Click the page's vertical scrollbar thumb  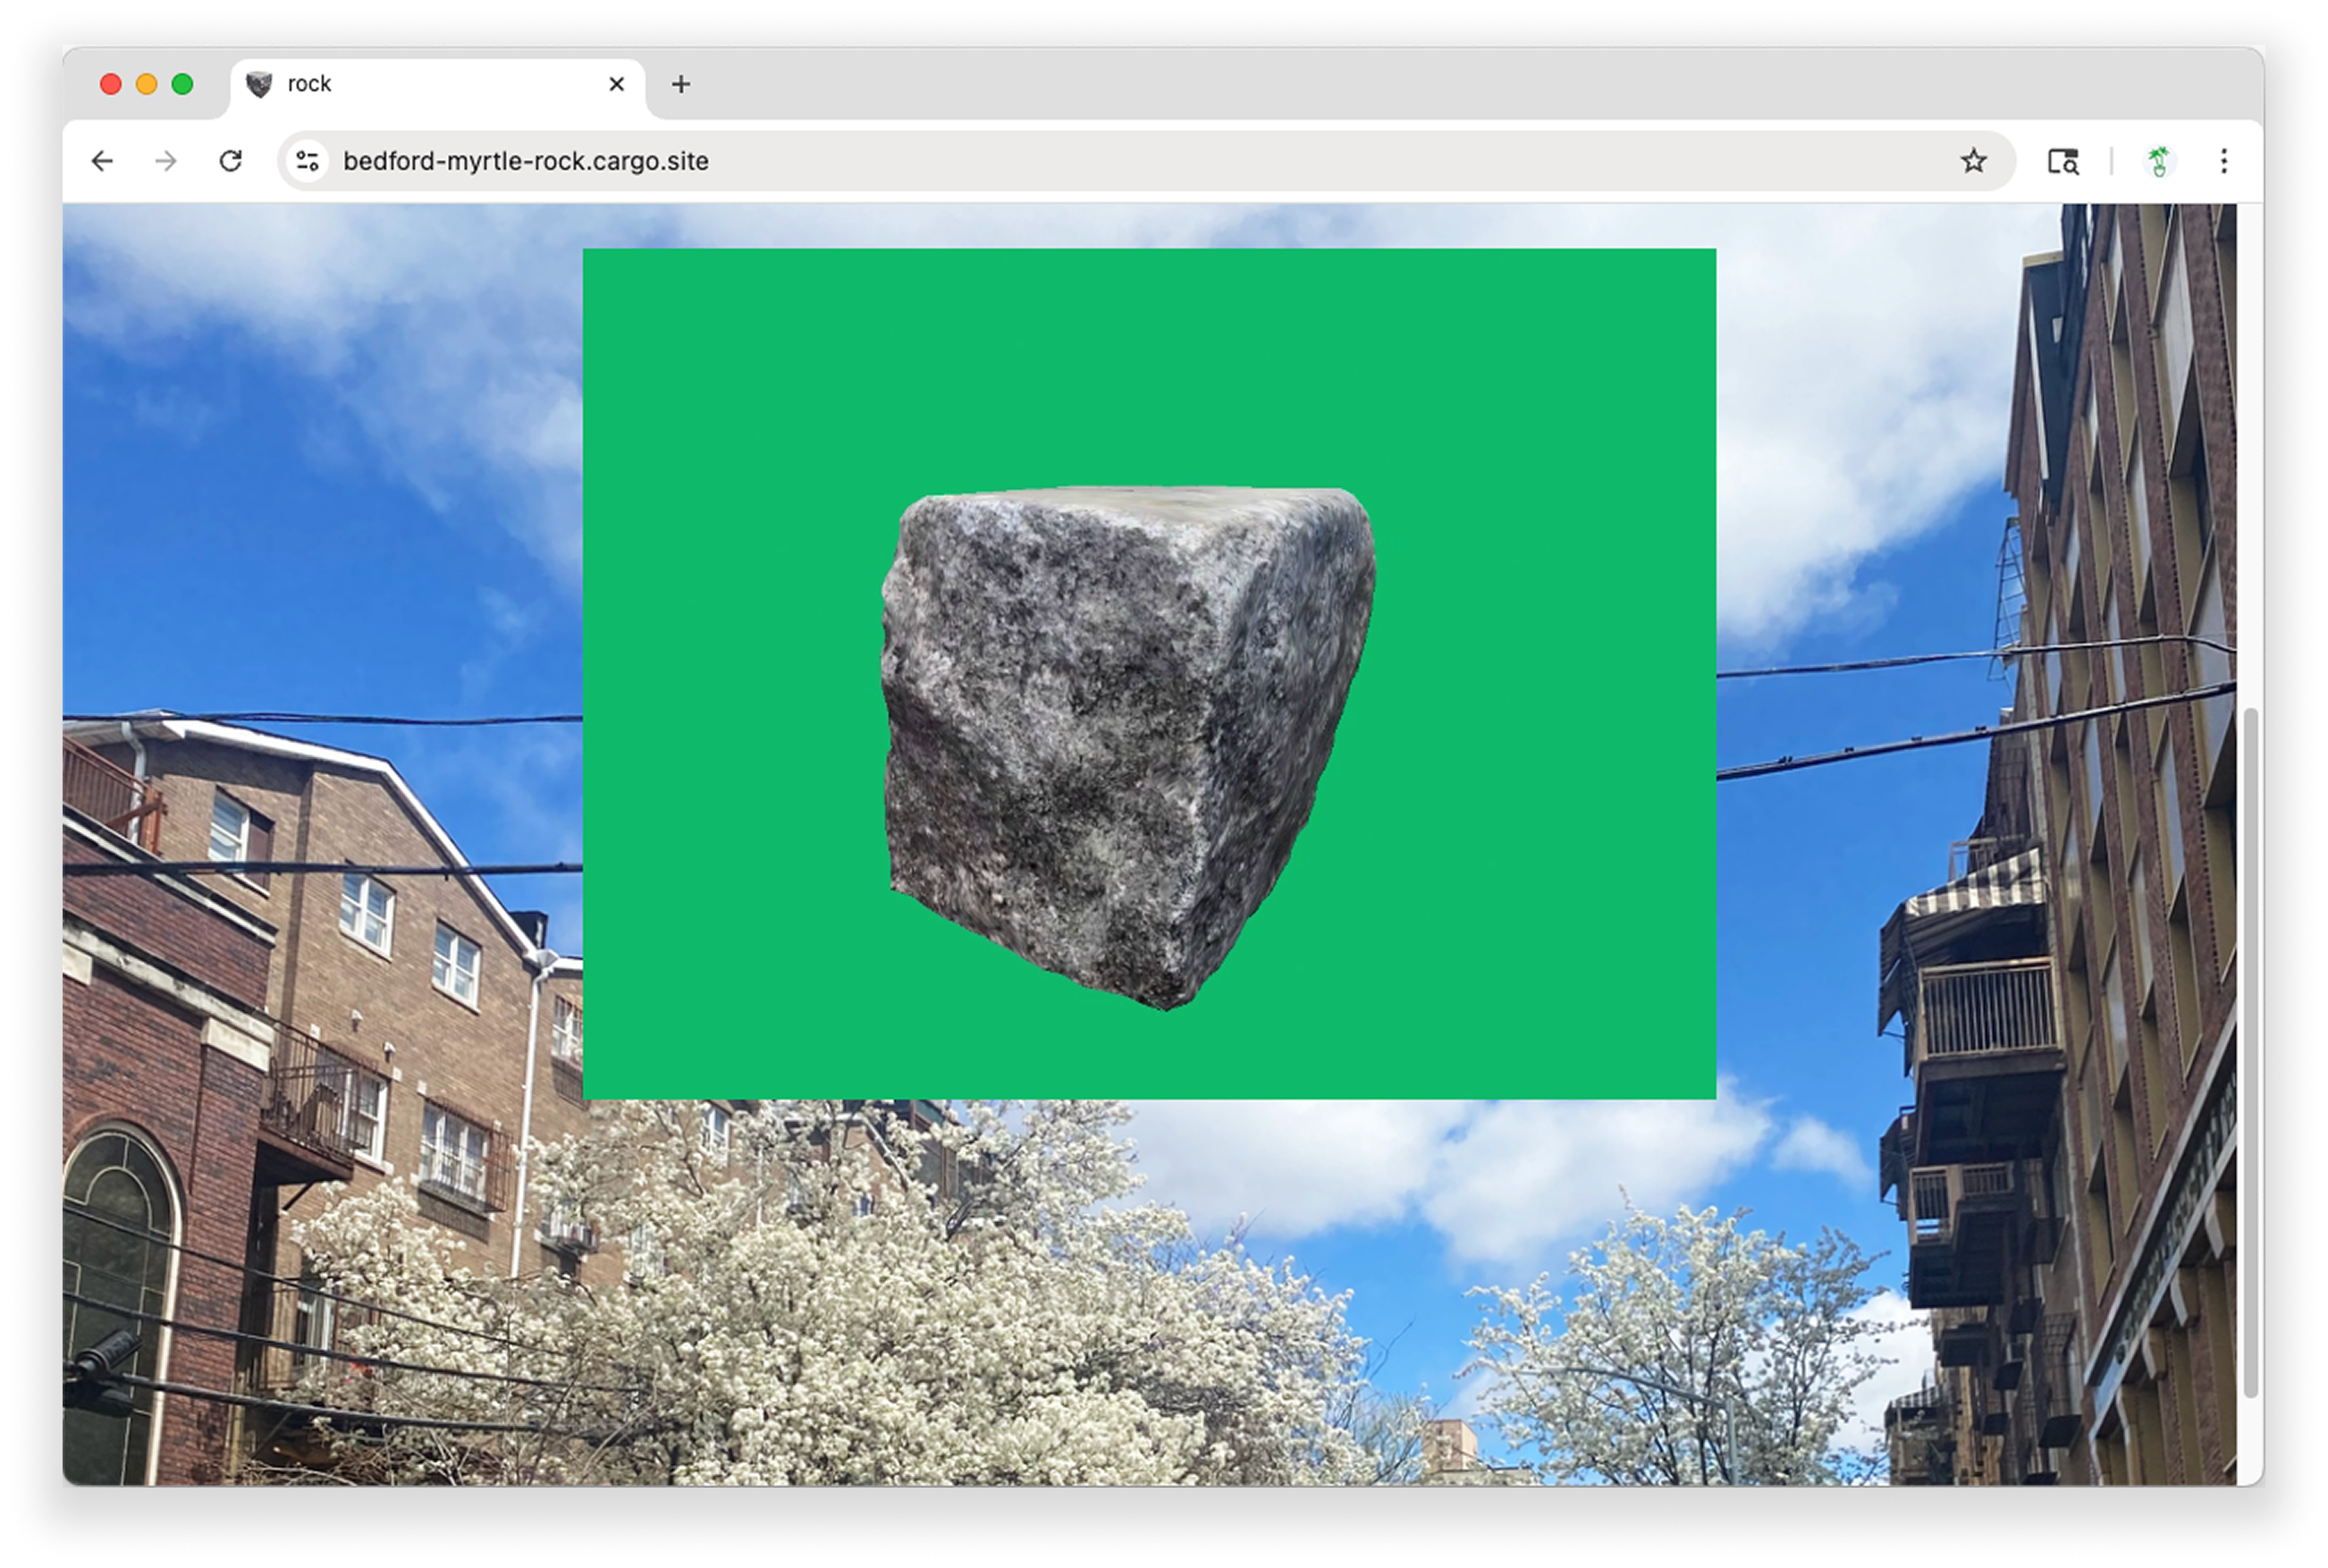(2250, 1050)
